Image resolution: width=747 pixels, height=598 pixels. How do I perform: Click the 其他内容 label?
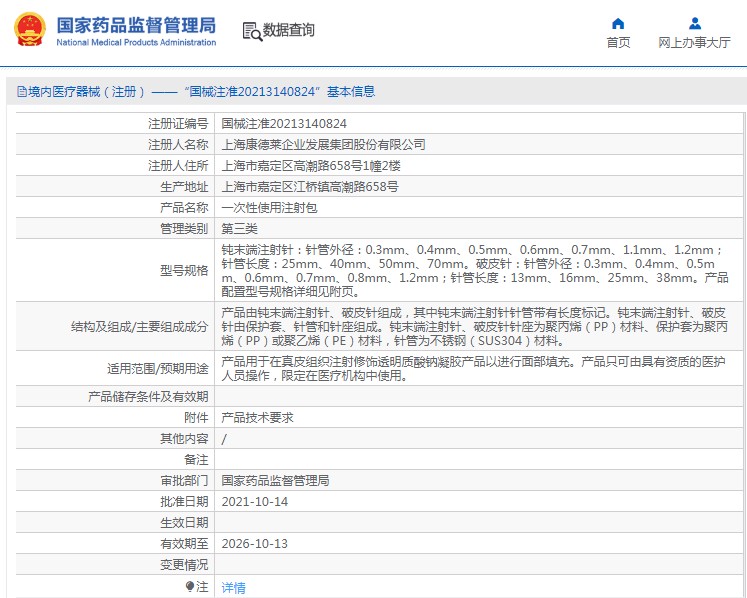(x=184, y=439)
